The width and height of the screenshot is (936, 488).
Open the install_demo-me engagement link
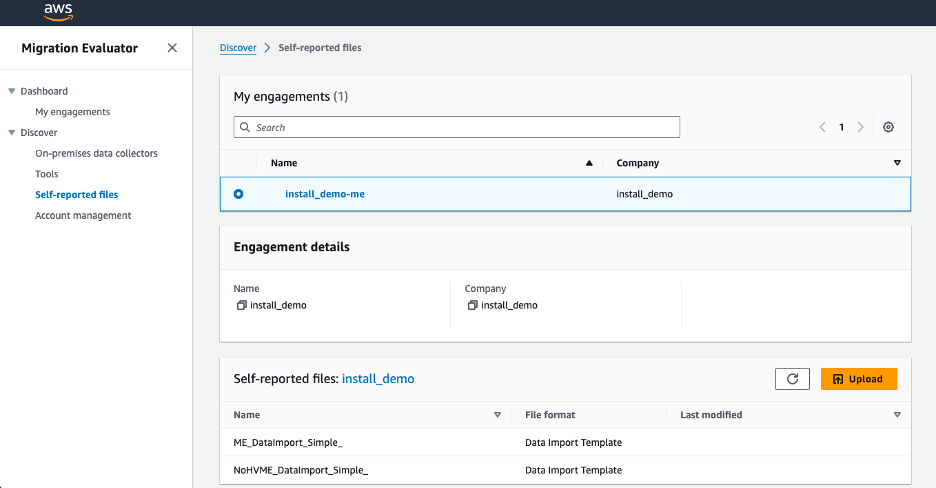(x=325, y=194)
